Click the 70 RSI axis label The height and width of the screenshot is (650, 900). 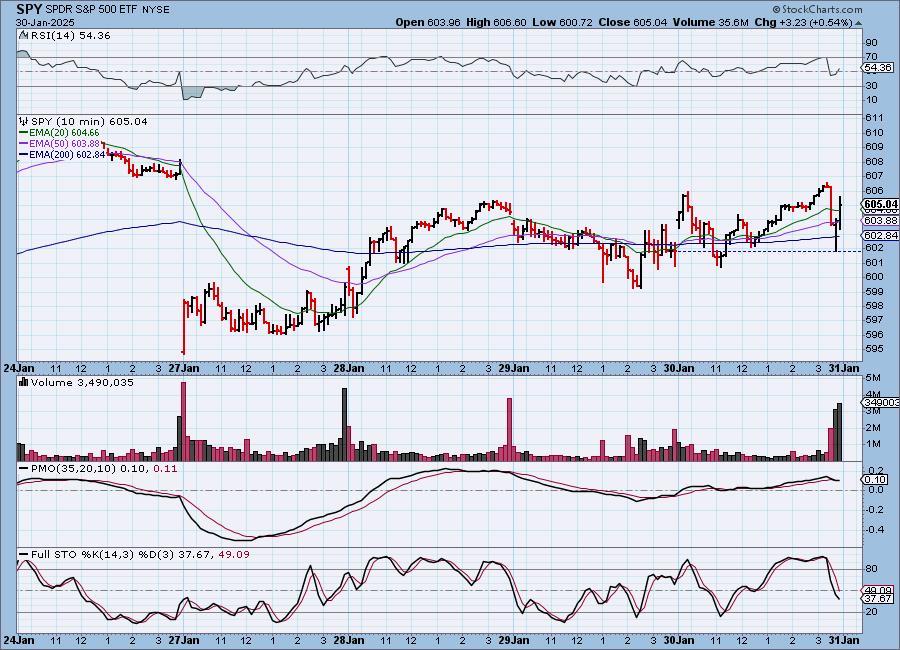click(872, 56)
